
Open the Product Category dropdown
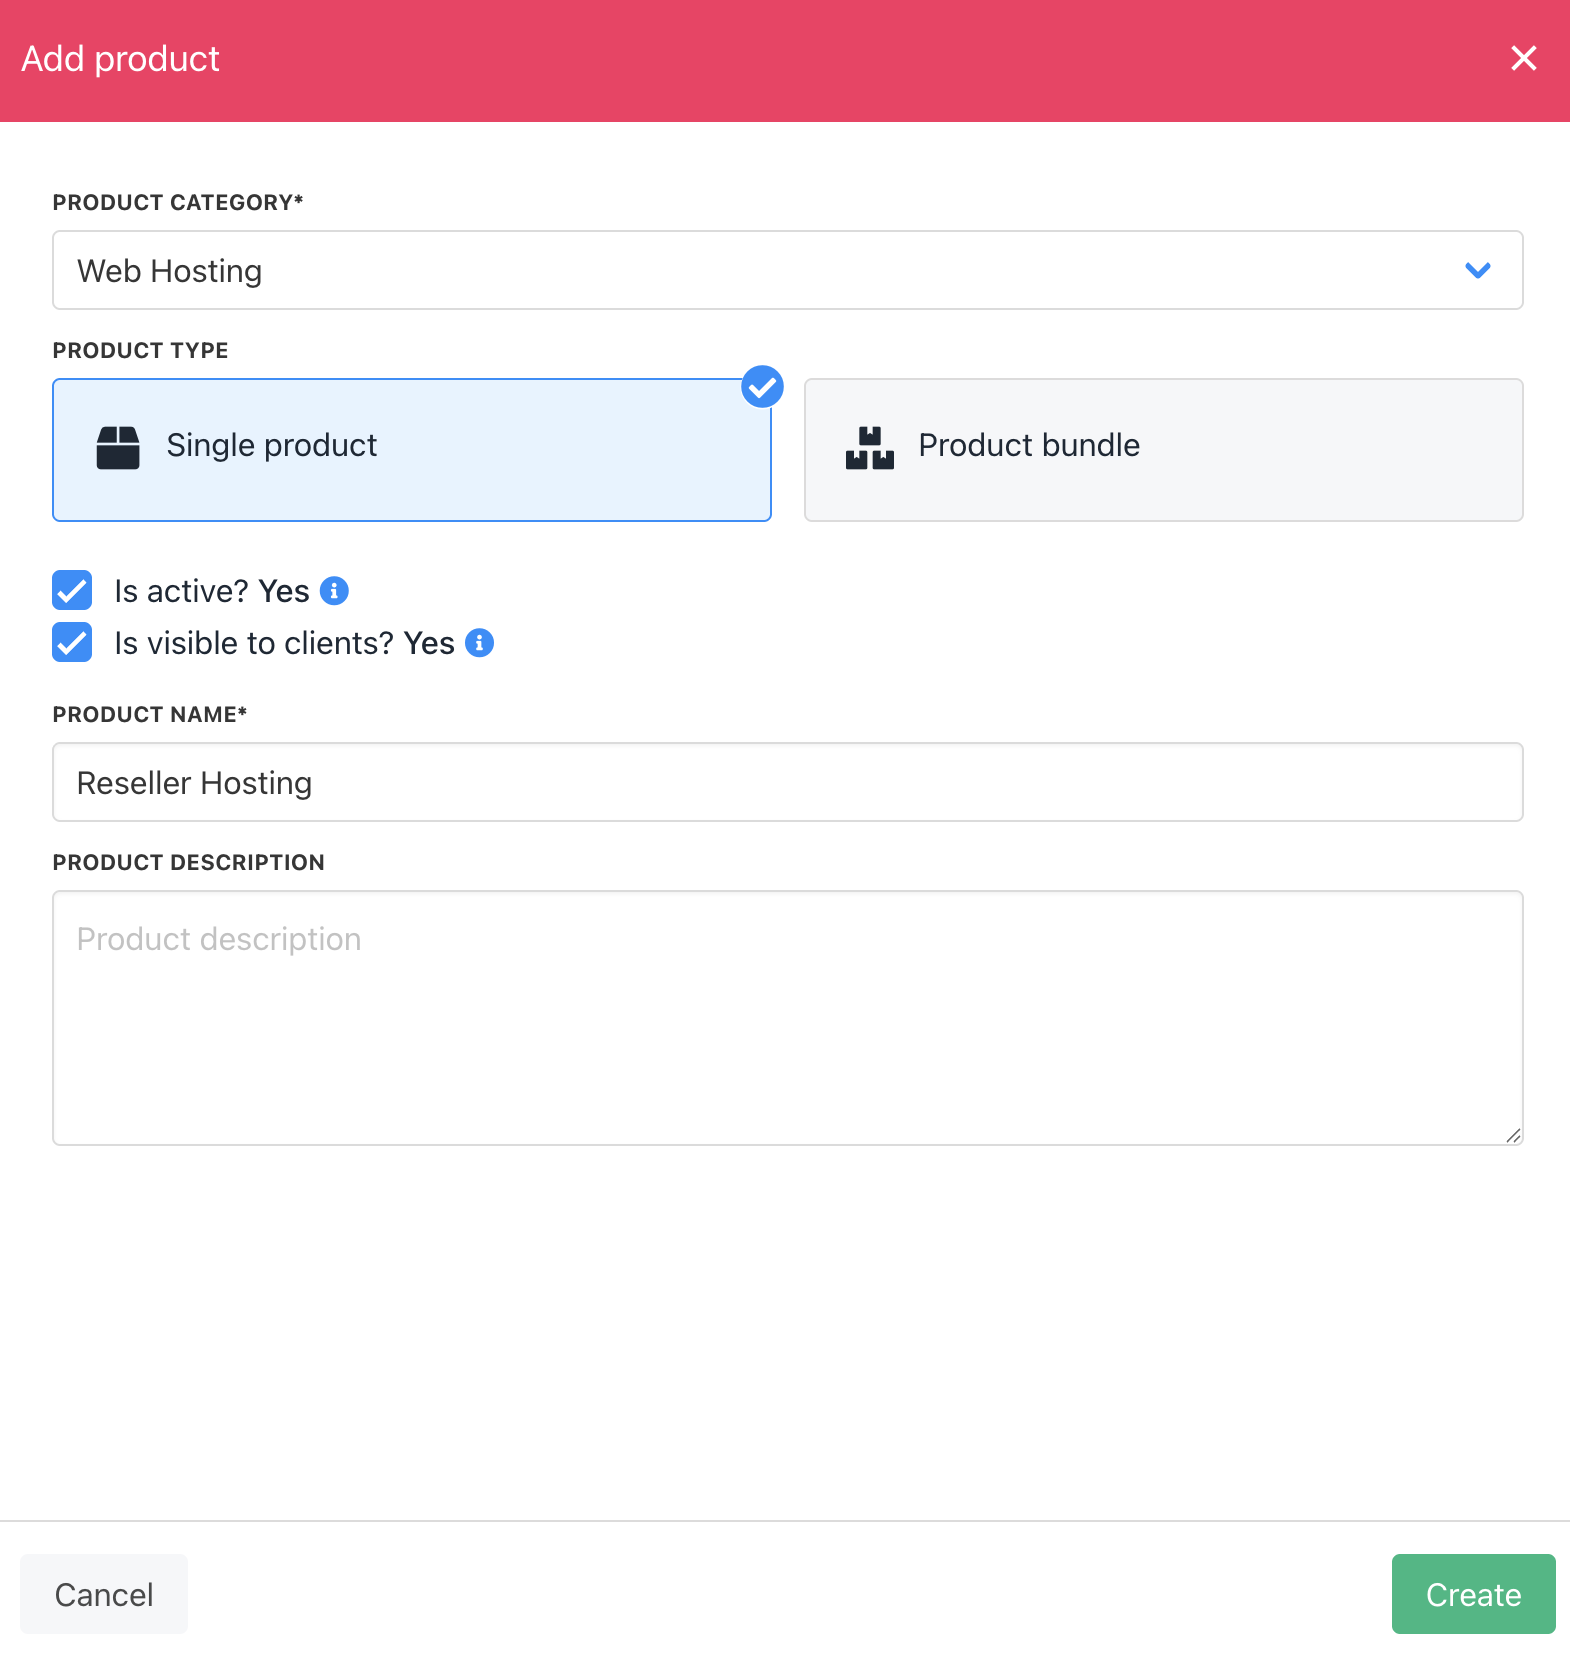click(x=787, y=270)
